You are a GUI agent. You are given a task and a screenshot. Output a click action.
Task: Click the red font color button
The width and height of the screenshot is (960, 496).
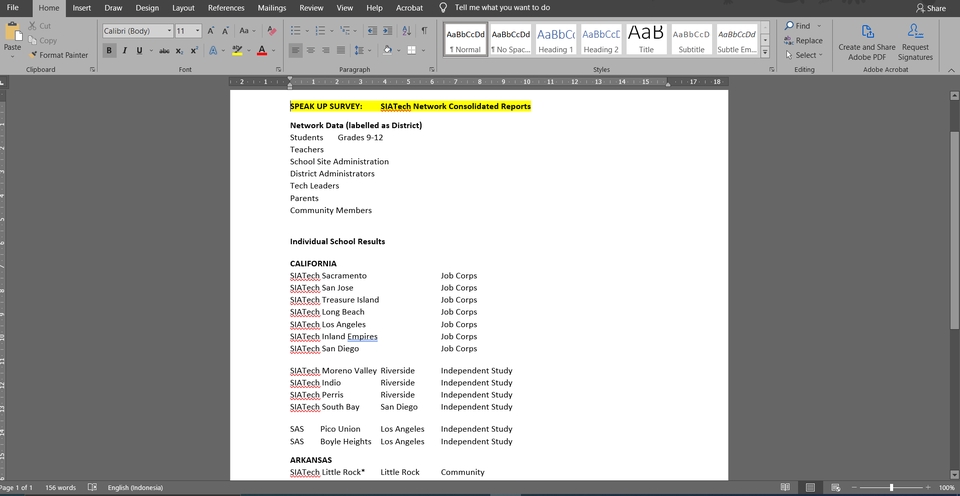(262, 51)
